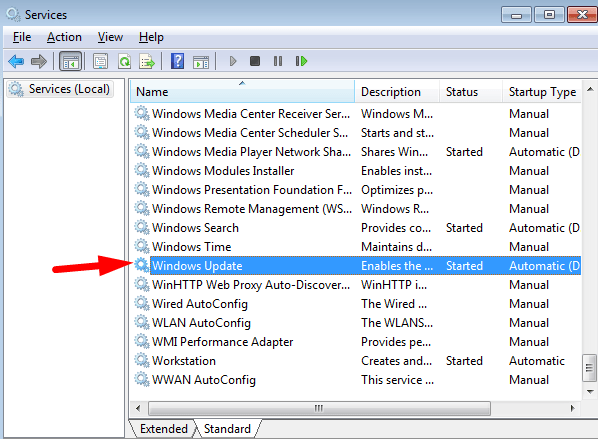The image size is (598, 439).
Task: Switch to the Standard tab
Action: [227, 429]
